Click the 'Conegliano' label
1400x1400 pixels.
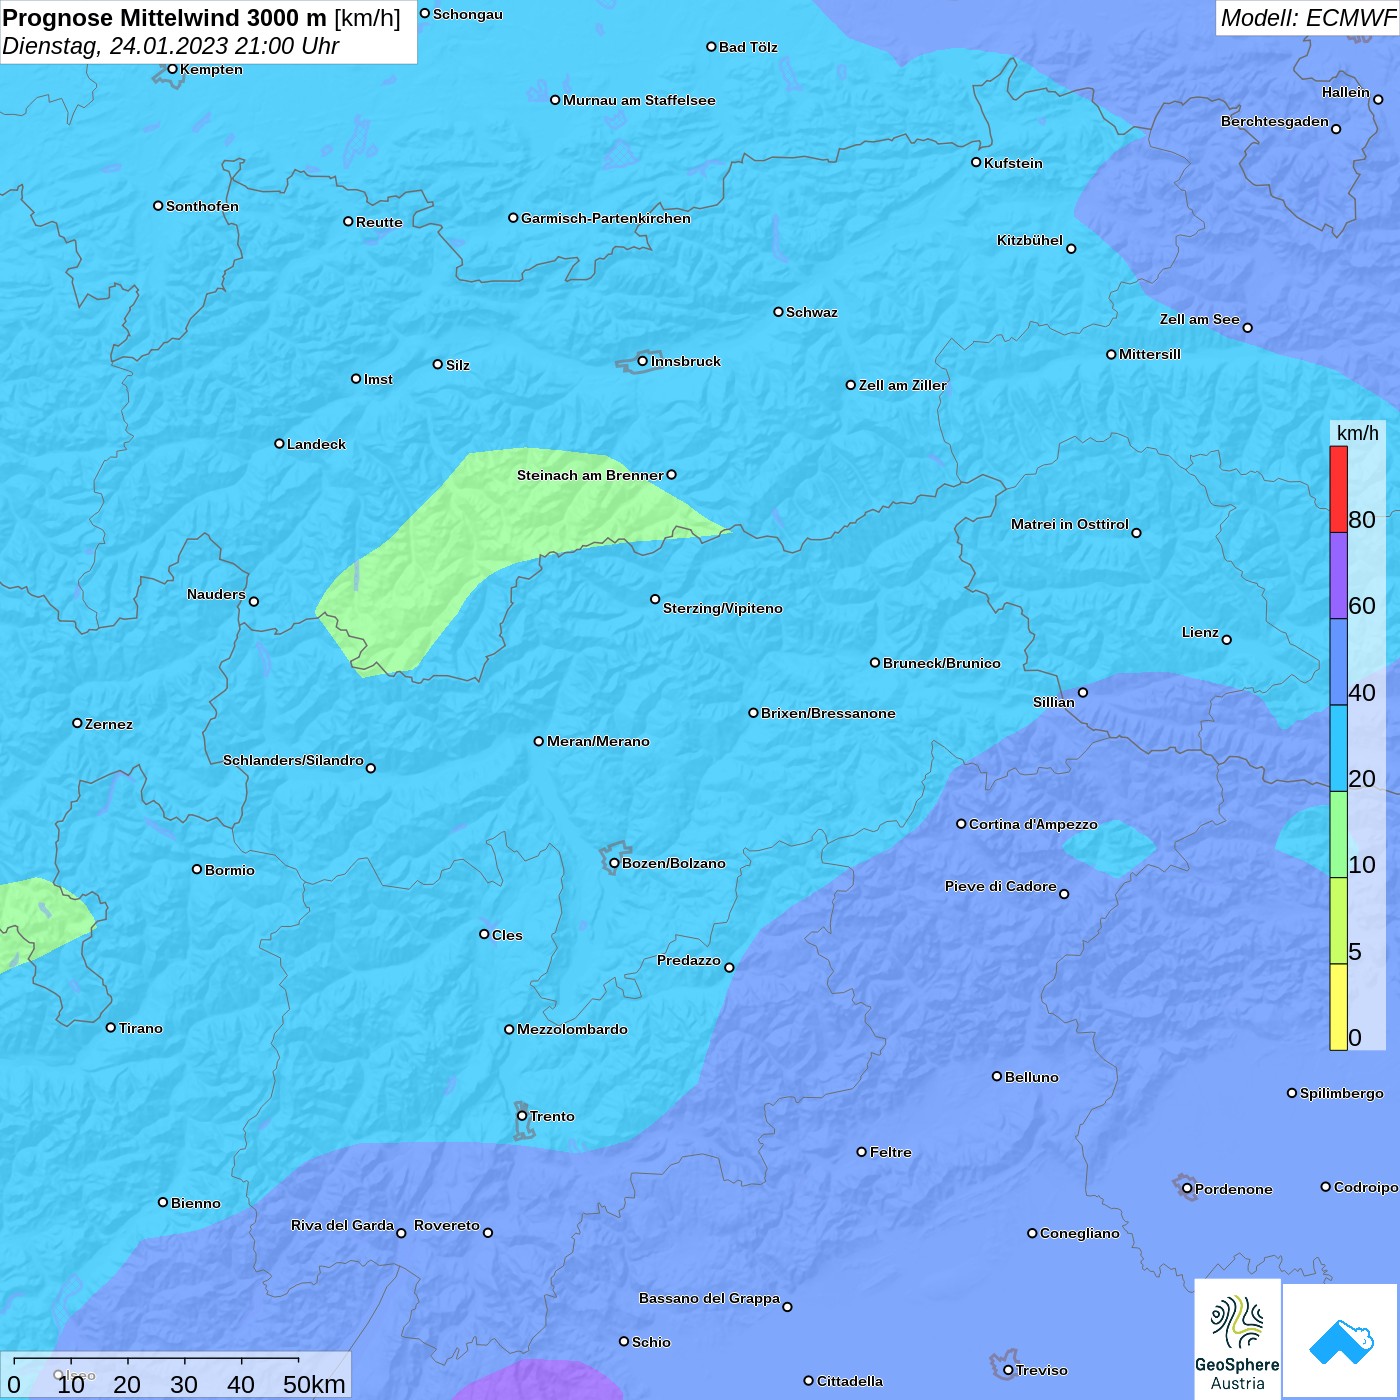click(x=1080, y=1233)
